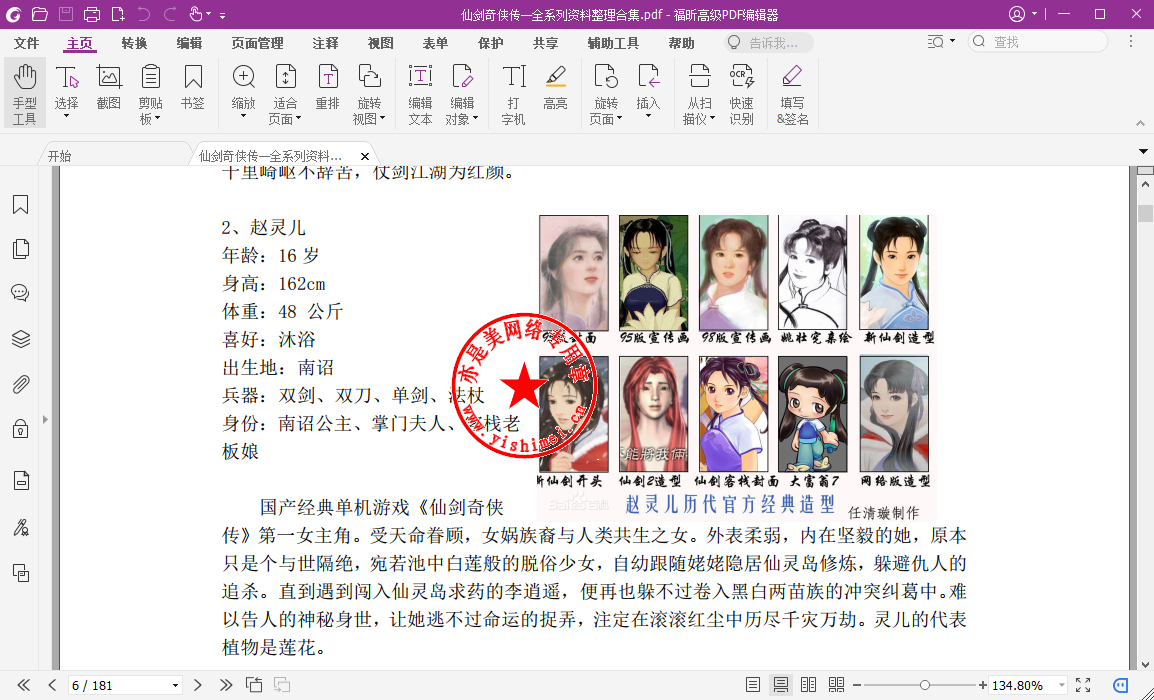Open From Scanner (从扫描仪)
Viewport: 1154px width, 700px height.
point(699,93)
